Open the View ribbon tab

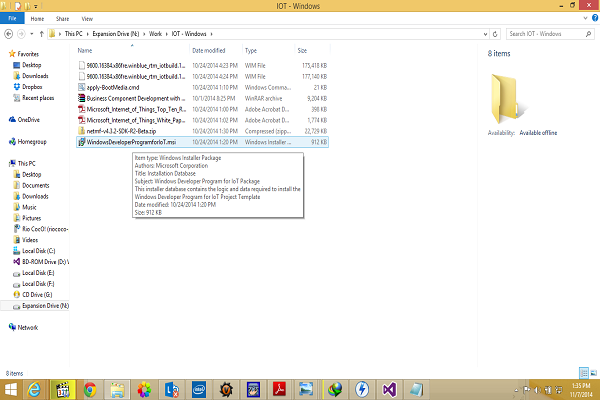(x=87, y=18)
